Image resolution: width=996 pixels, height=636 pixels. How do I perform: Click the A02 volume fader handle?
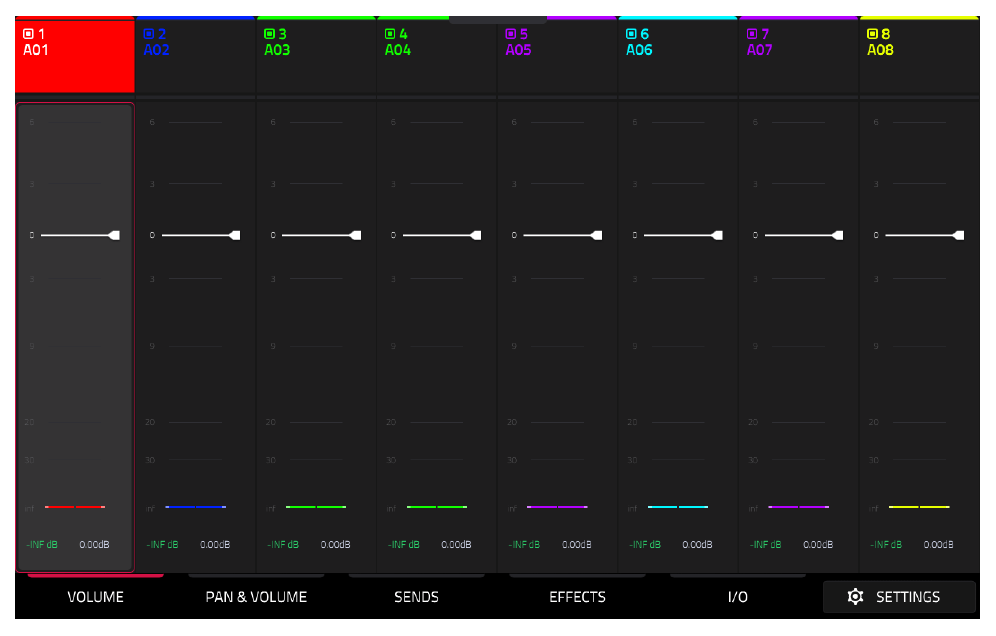click(x=234, y=236)
